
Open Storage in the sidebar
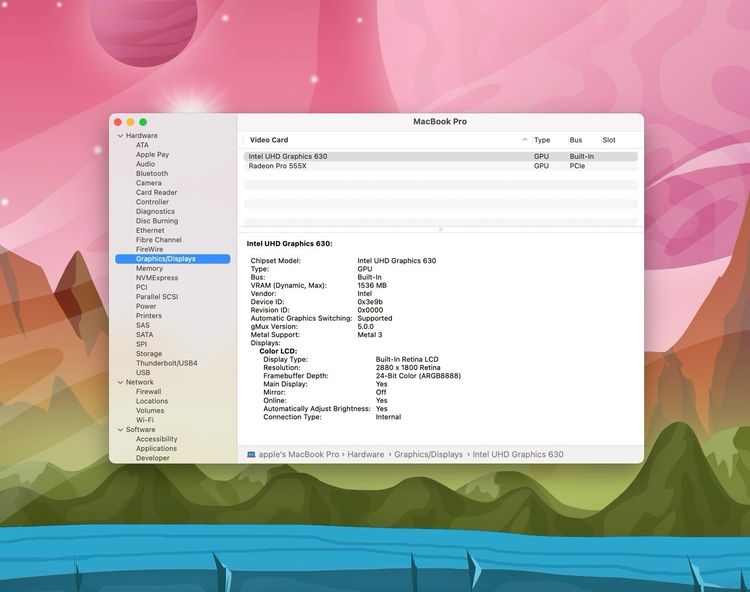149,354
